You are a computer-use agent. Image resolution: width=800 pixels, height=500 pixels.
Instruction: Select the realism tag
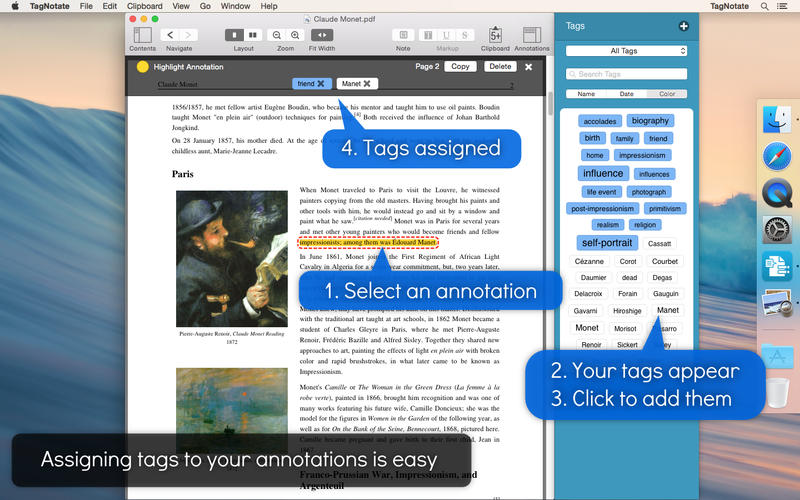point(608,225)
